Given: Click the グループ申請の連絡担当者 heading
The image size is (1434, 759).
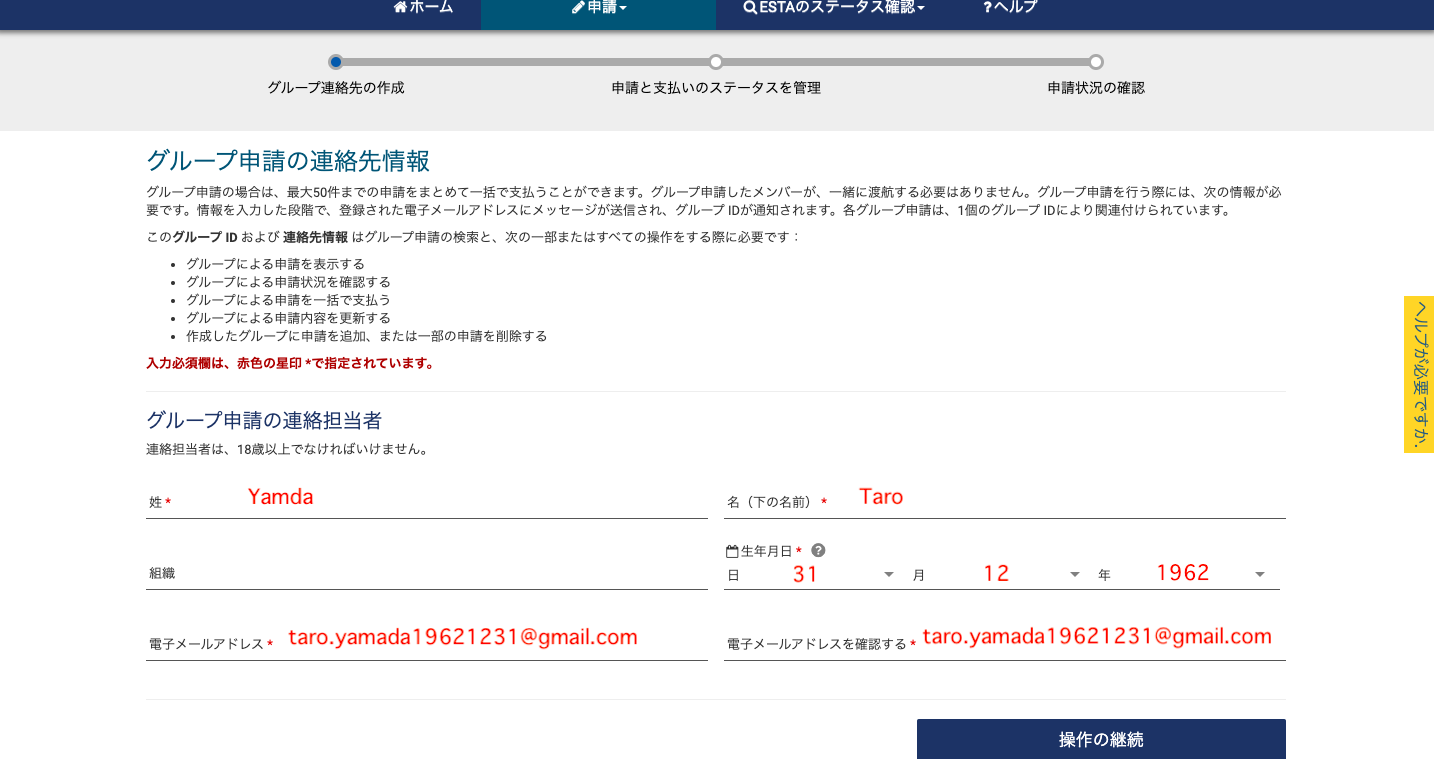Looking at the screenshot, I should pos(264,420).
